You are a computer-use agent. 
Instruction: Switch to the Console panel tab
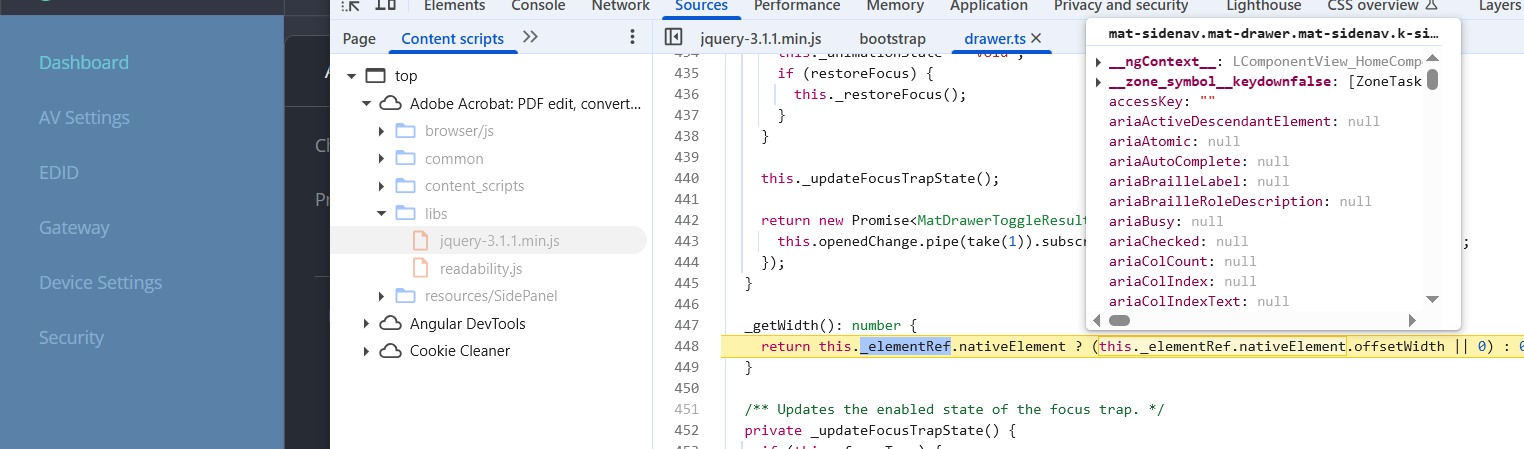tap(538, 6)
